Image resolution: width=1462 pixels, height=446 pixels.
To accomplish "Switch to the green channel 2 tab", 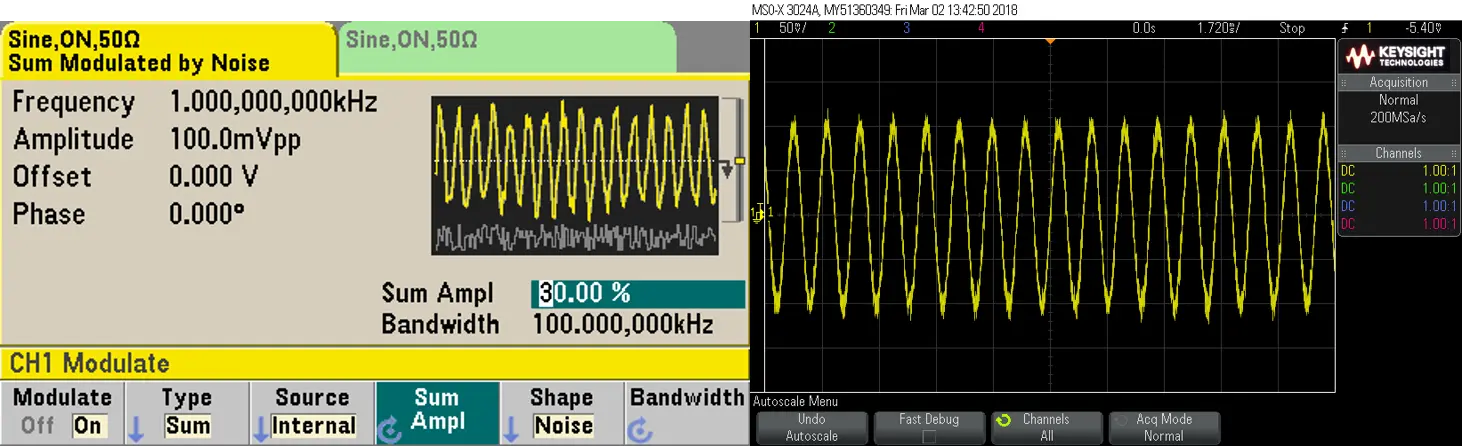I will pos(507,42).
